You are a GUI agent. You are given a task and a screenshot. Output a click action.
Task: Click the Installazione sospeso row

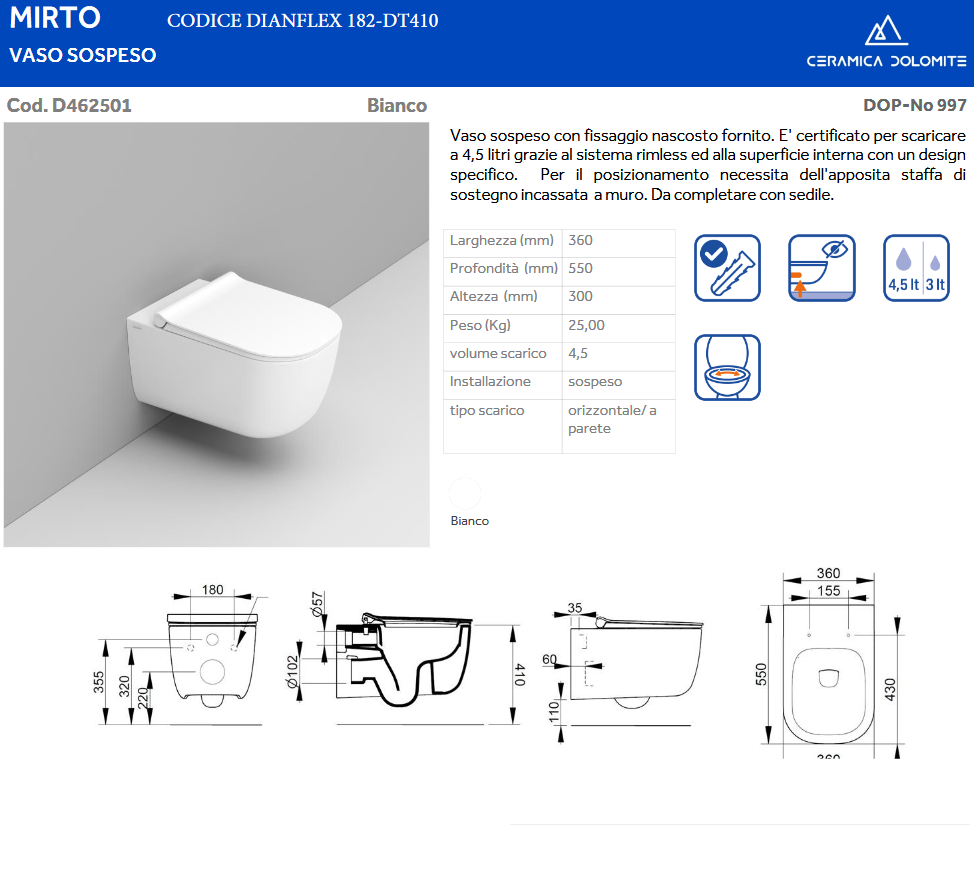pos(558,382)
